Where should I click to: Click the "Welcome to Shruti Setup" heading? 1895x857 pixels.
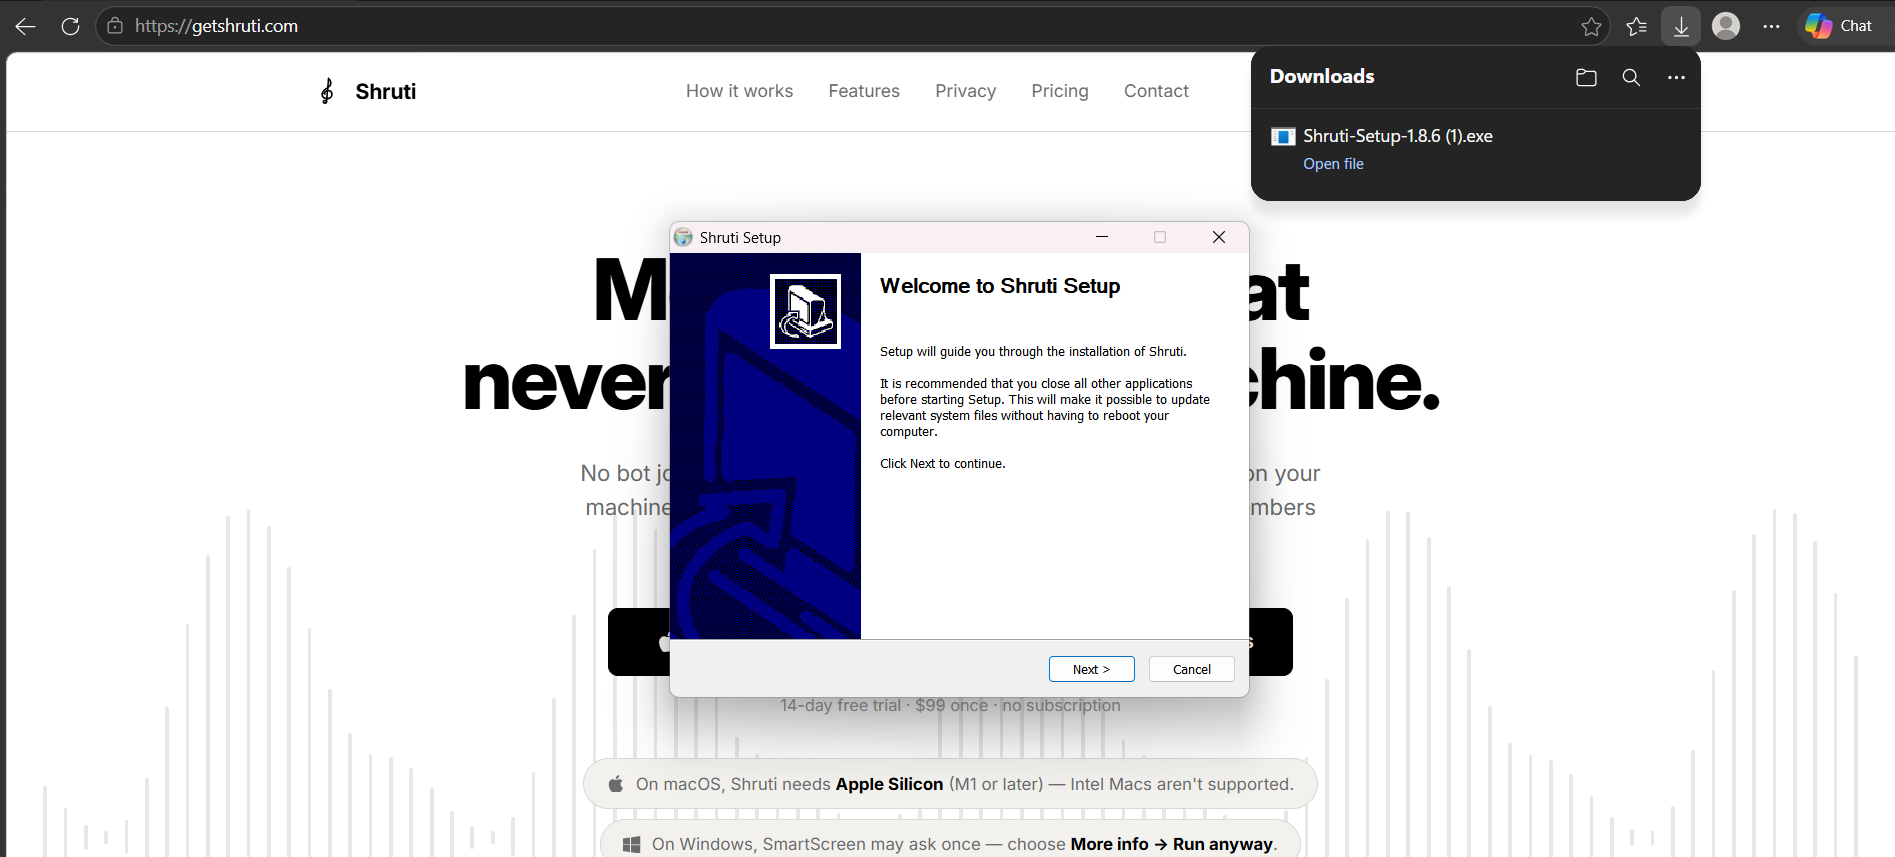pyautogui.click(x=1000, y=286)
